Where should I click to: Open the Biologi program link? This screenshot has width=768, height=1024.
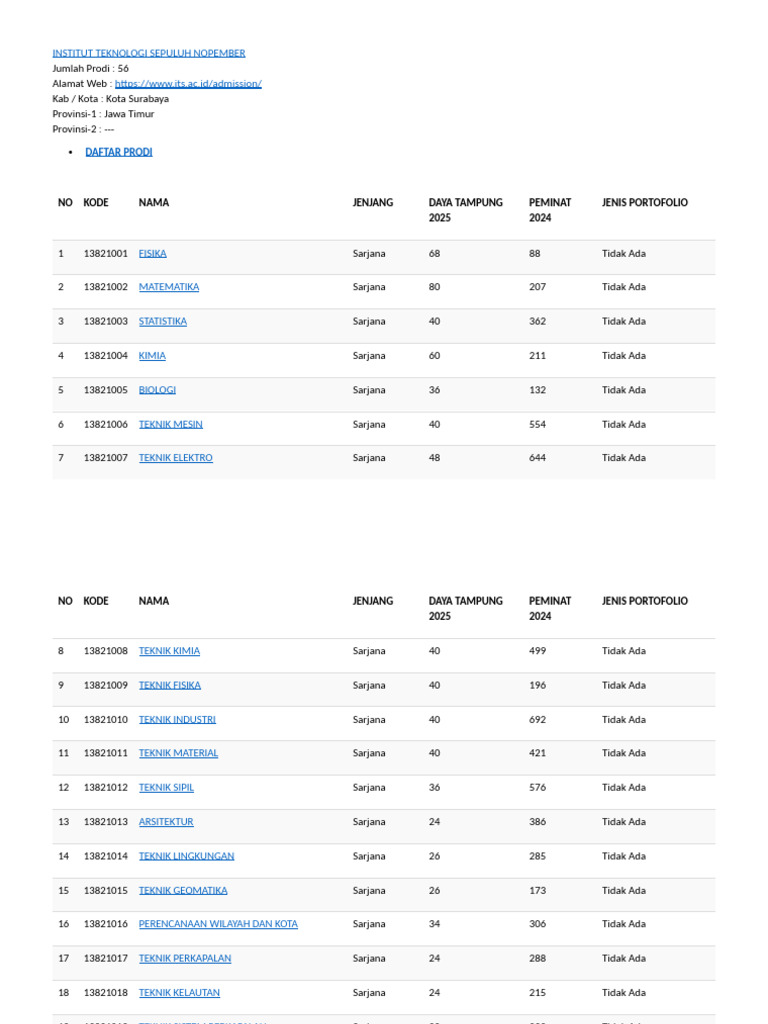pyautogui.click(x=157, y=390)
